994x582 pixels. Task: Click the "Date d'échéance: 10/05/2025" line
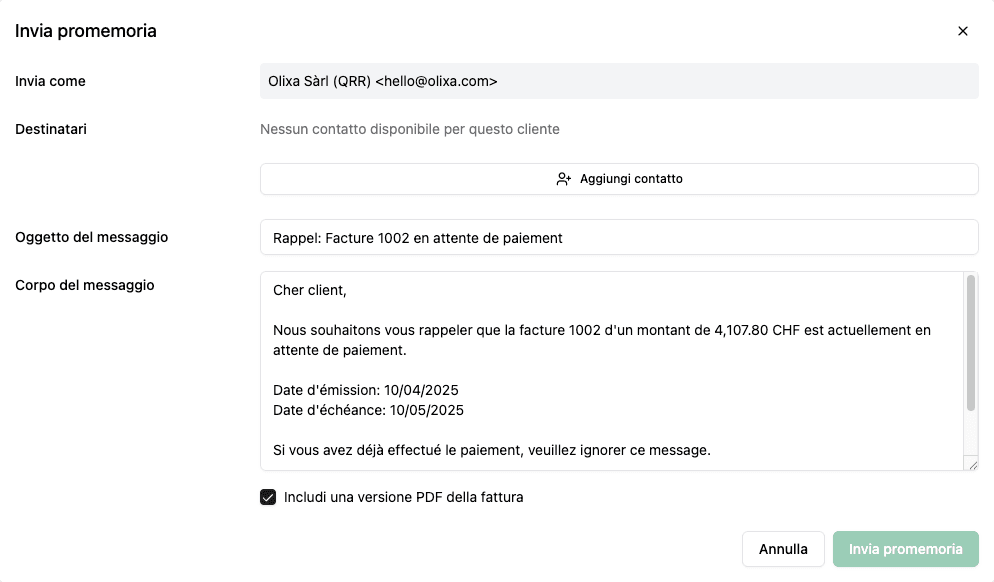368,410
